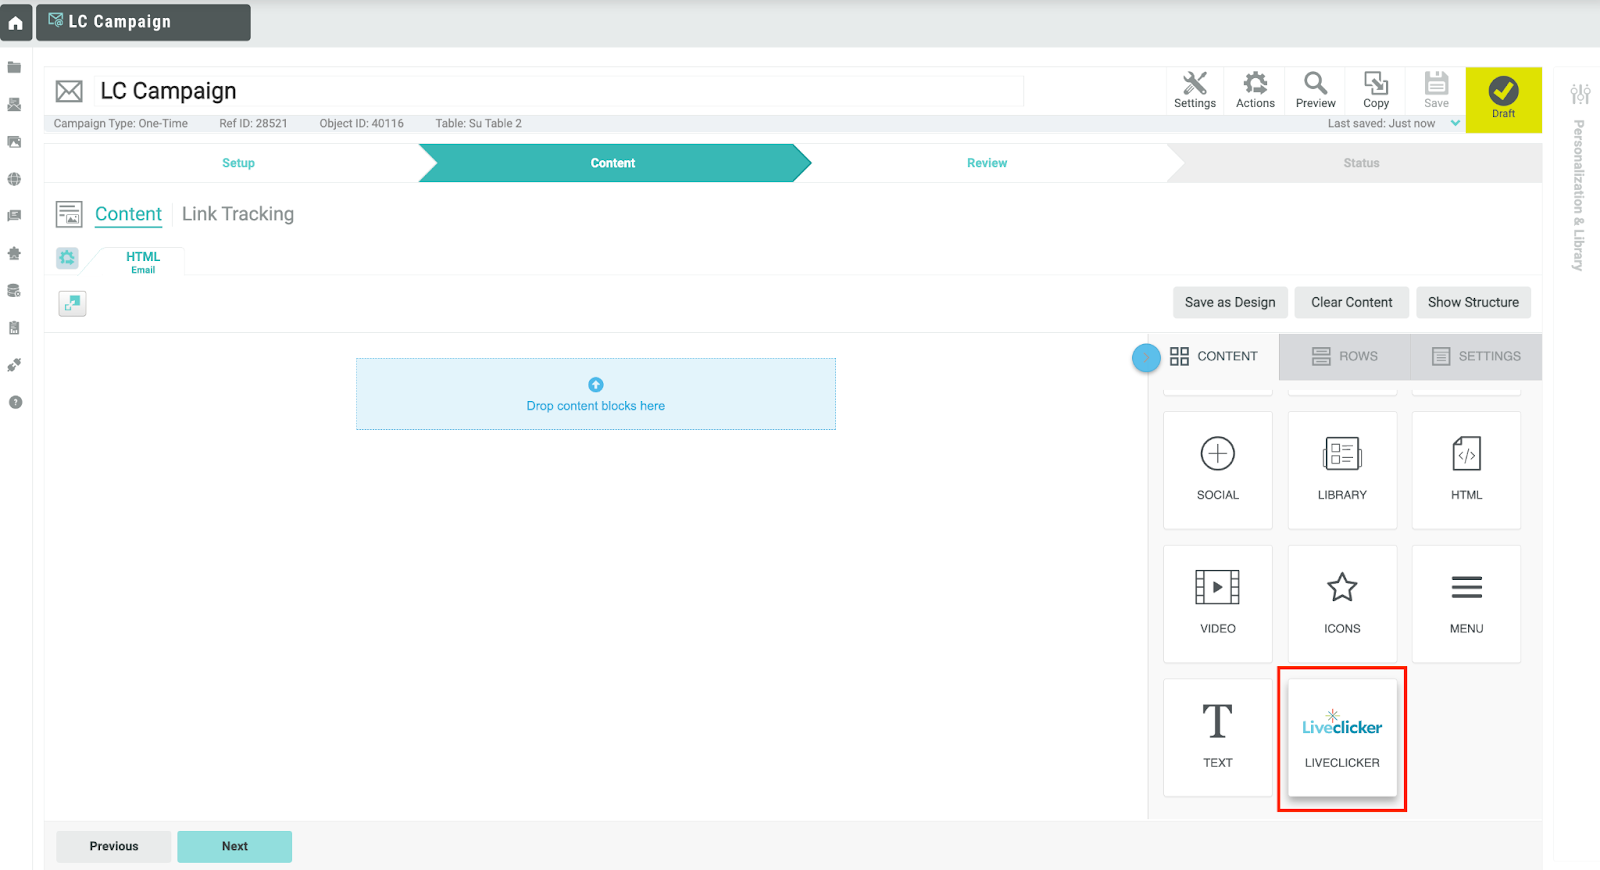Expand the Personalization & Library panel

[1580, 180]
